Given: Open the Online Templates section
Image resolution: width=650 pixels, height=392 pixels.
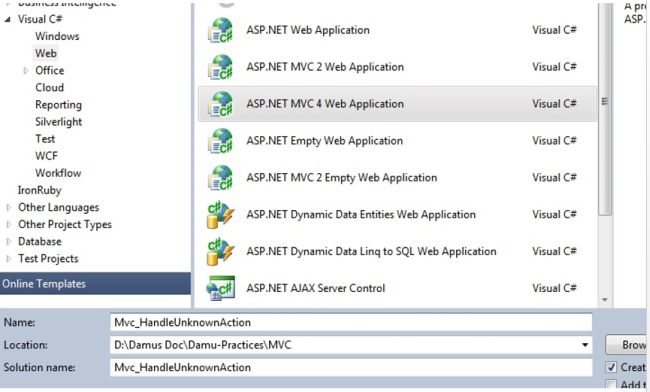Looking at the screenshot, I should point(95,284).
